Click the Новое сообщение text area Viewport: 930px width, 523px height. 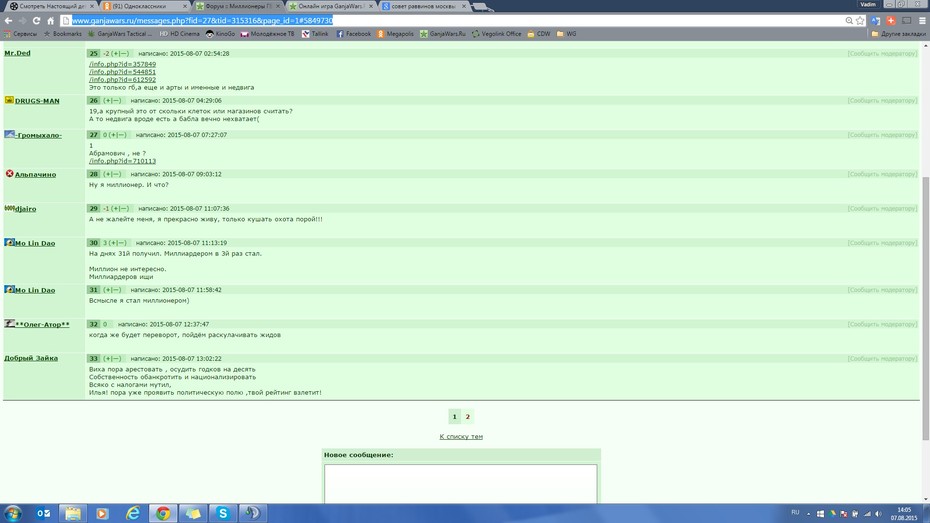pos(461,484)
